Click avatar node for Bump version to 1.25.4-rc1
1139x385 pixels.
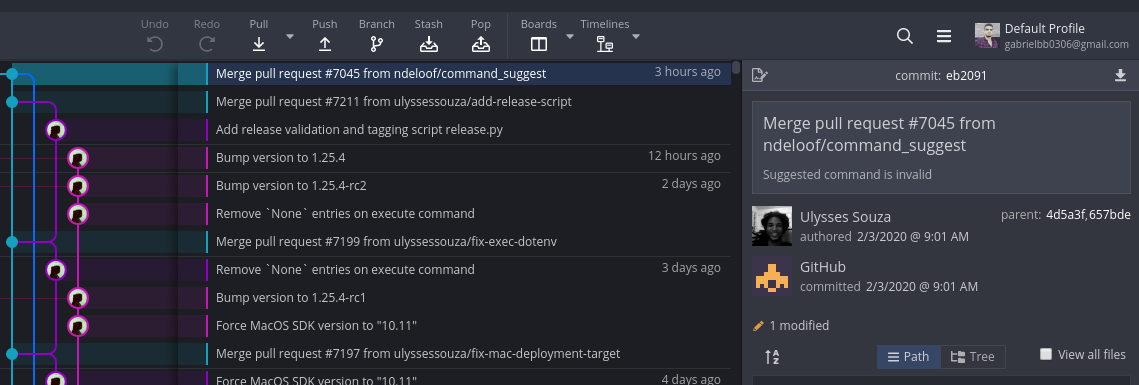click(x=78, y=298)
